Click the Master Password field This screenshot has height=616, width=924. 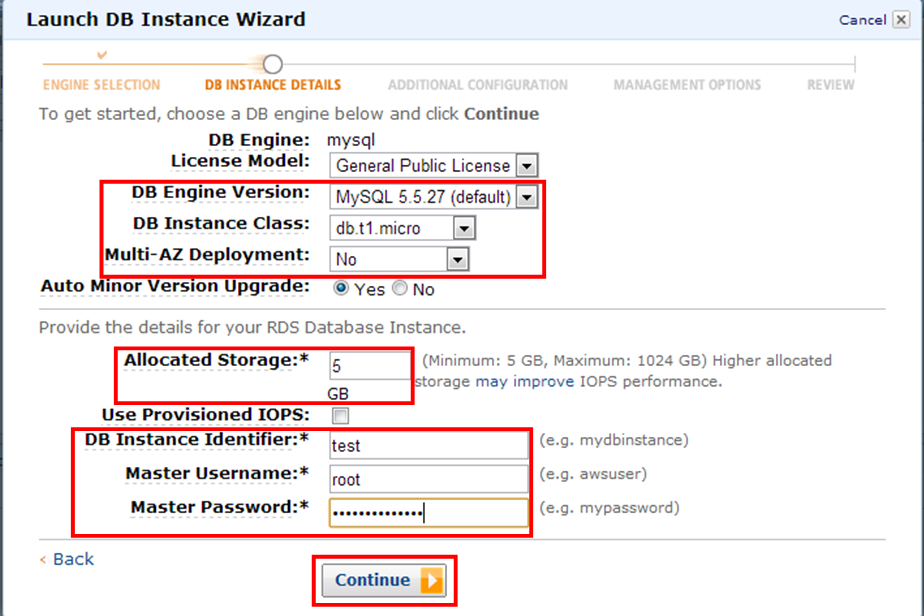[429, 513]
